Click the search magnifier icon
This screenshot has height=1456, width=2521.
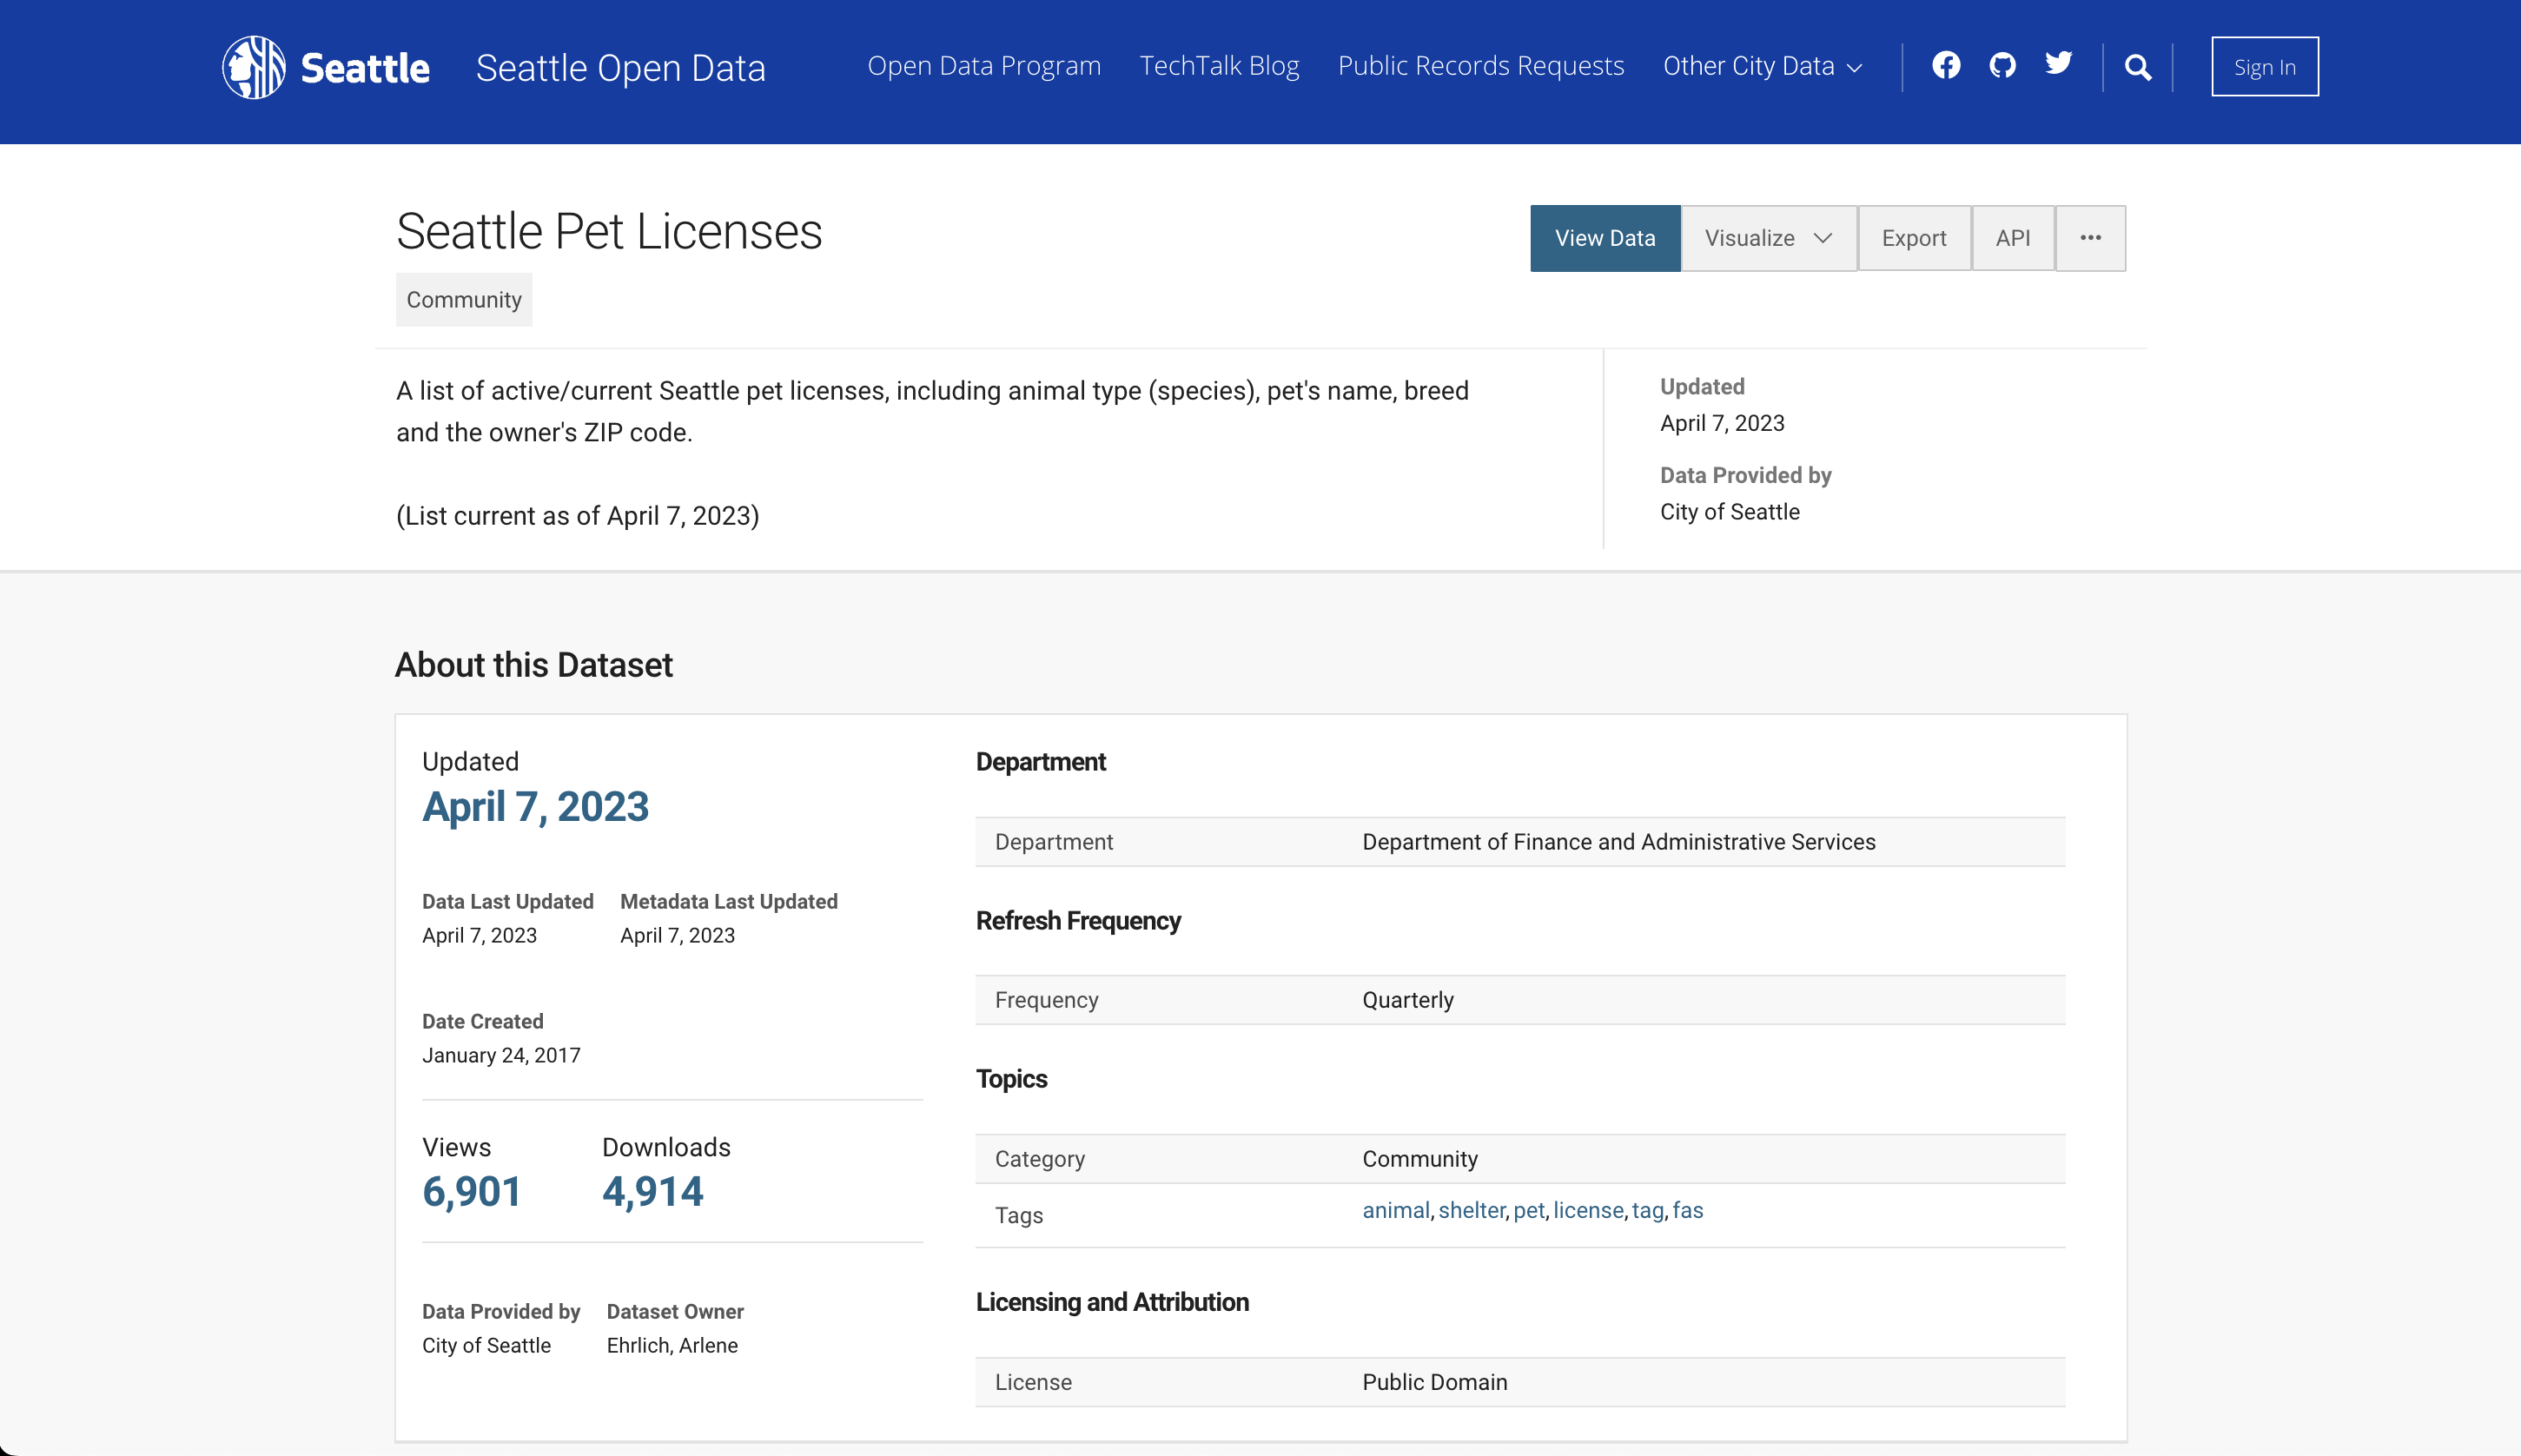pos(2137,67)
